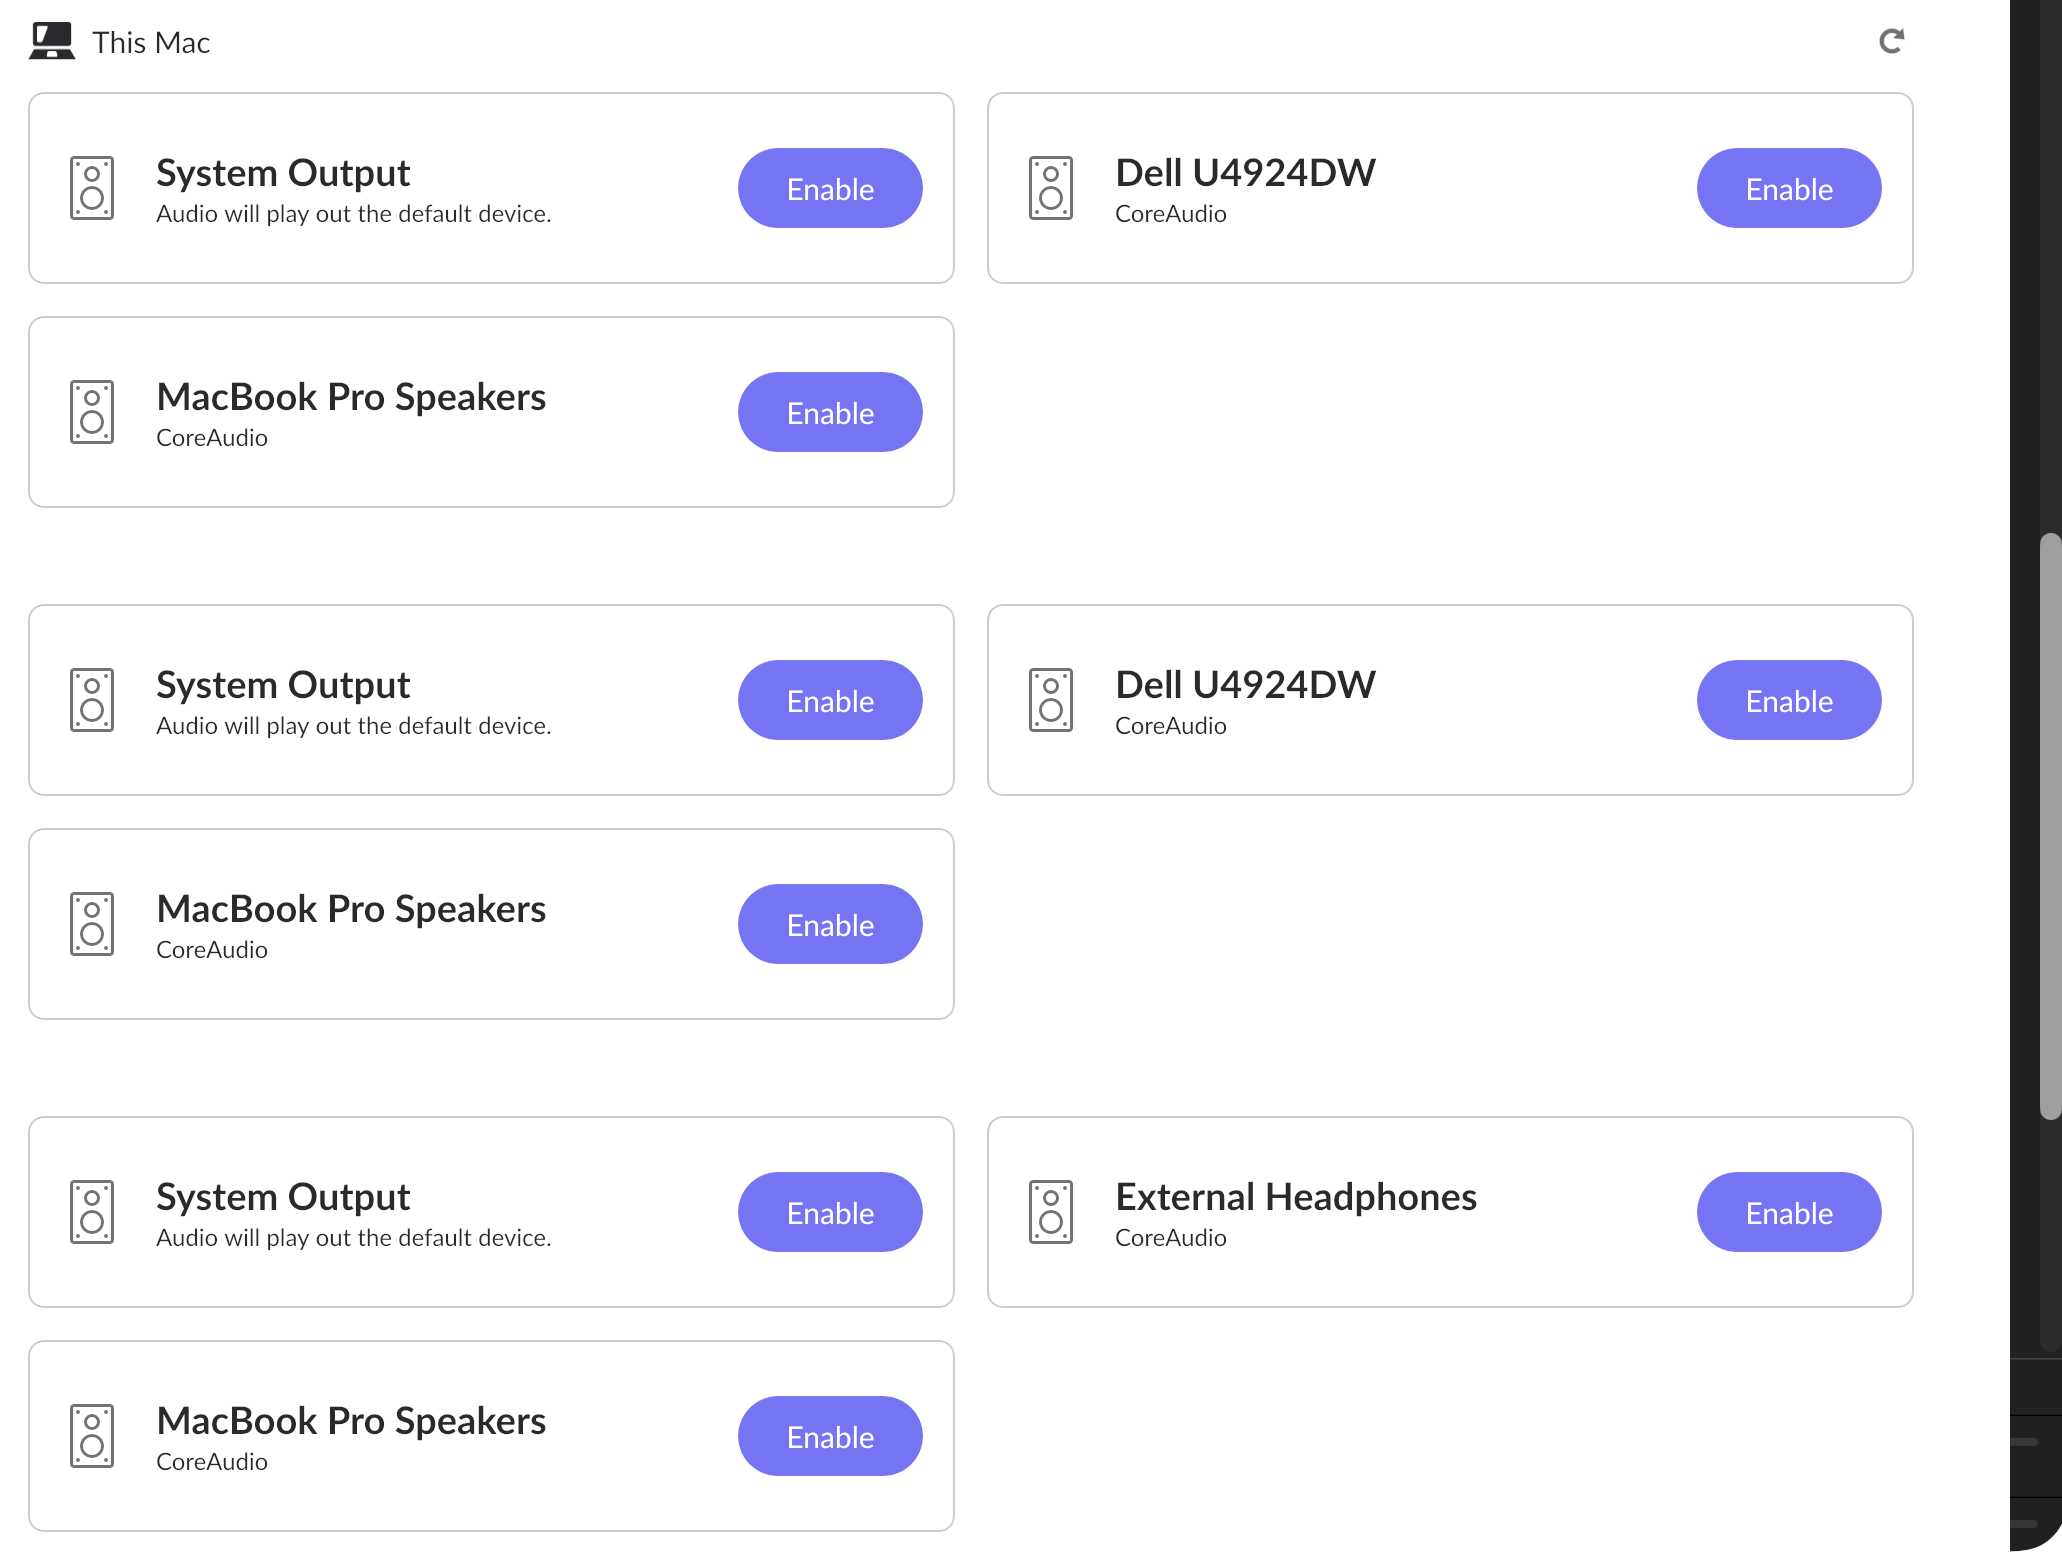Image resolution: width=2062 pixels, height=1562 pixels.
Task: Enable the second System Output device
Action: coord(830,700)
